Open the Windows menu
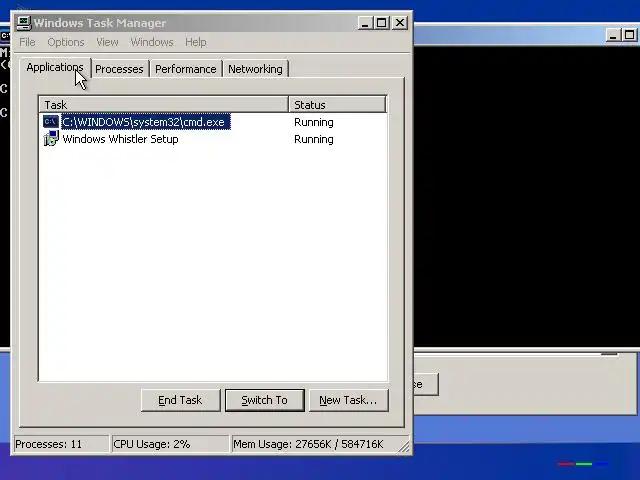Viewport: 640px width, 480px height. coord(152,42)
